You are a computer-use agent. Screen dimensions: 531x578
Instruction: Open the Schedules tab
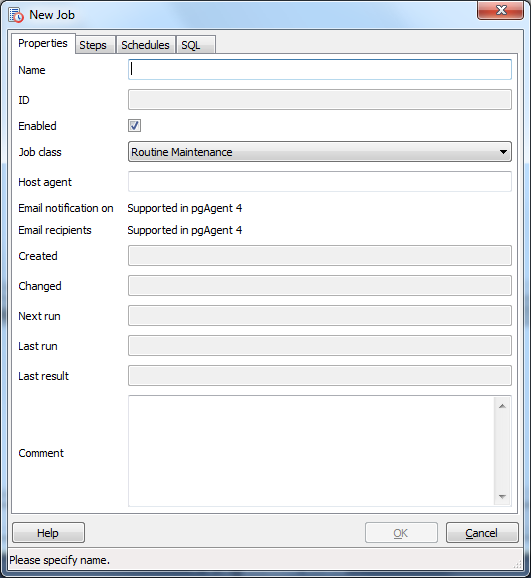[x=145, y=45]
